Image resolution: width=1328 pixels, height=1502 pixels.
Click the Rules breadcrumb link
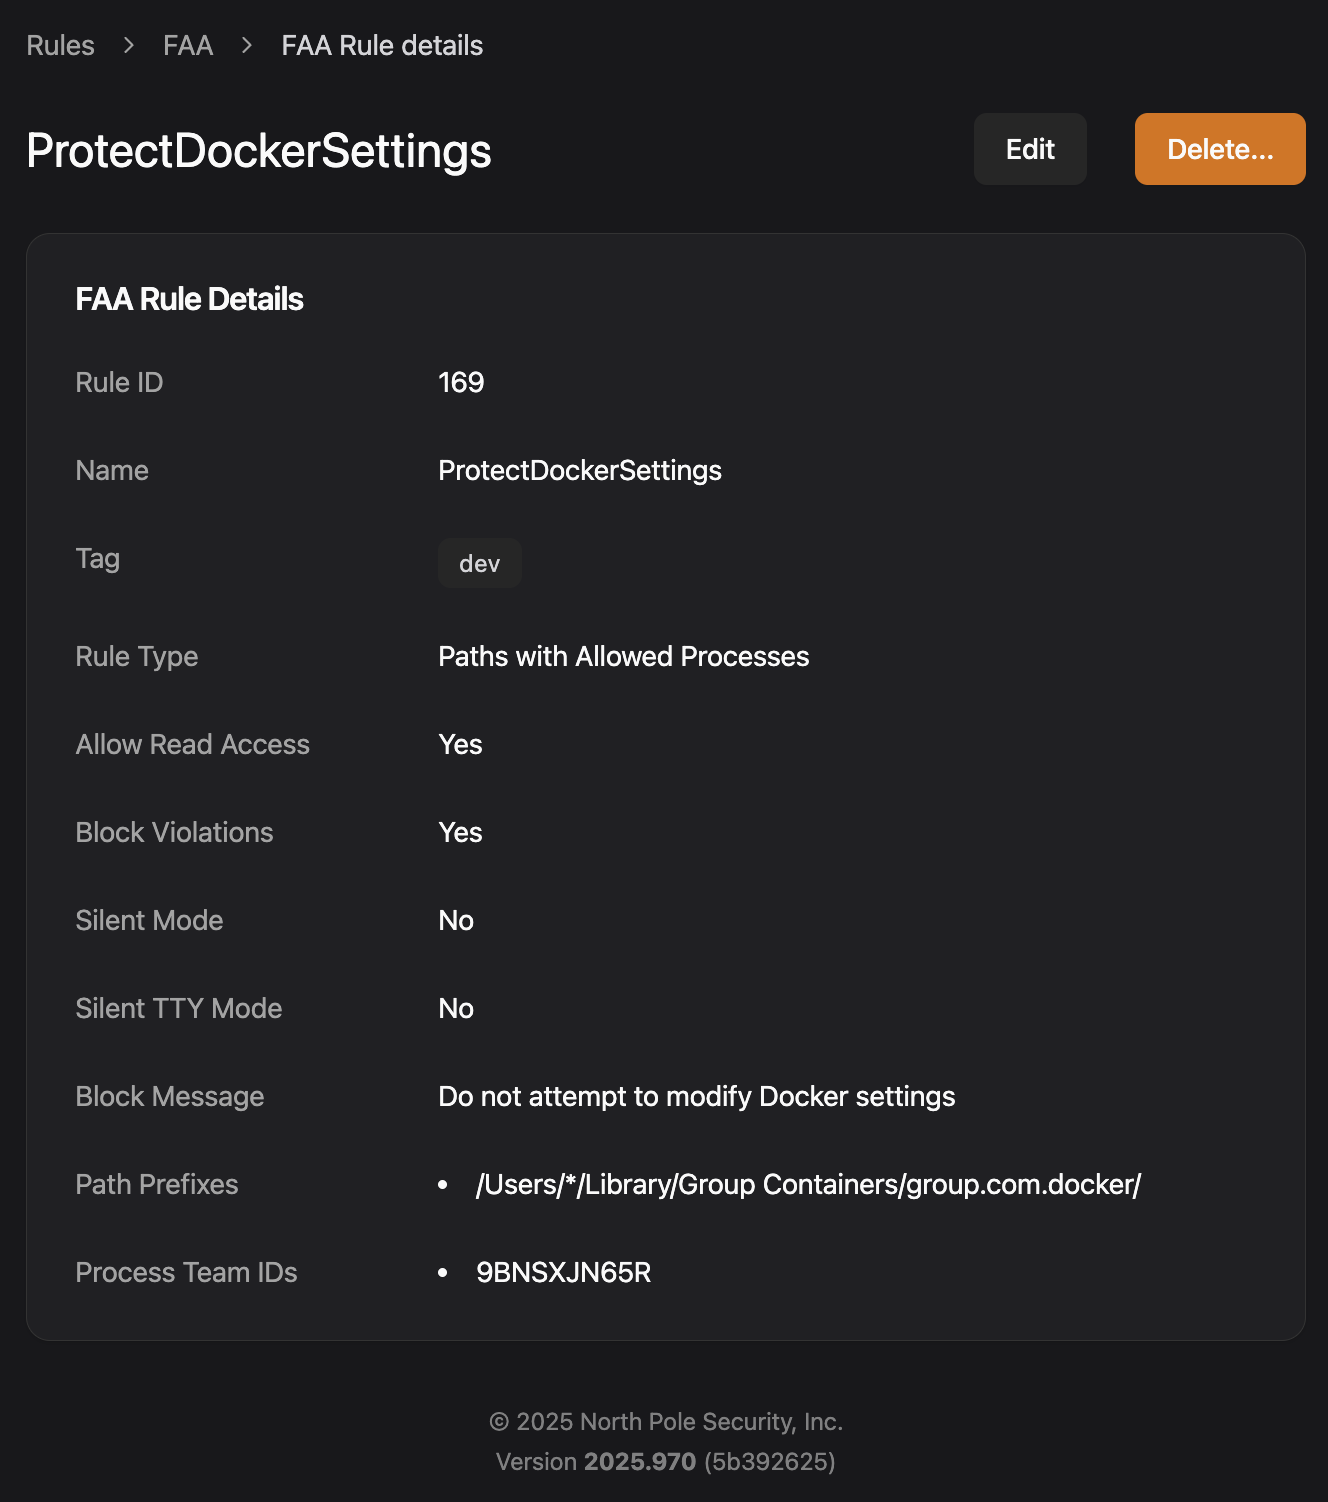coord(60,46)
